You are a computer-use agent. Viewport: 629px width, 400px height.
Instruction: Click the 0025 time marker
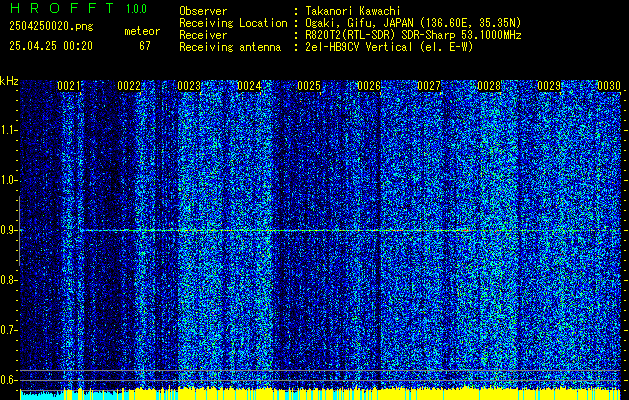tap(309, 86)
